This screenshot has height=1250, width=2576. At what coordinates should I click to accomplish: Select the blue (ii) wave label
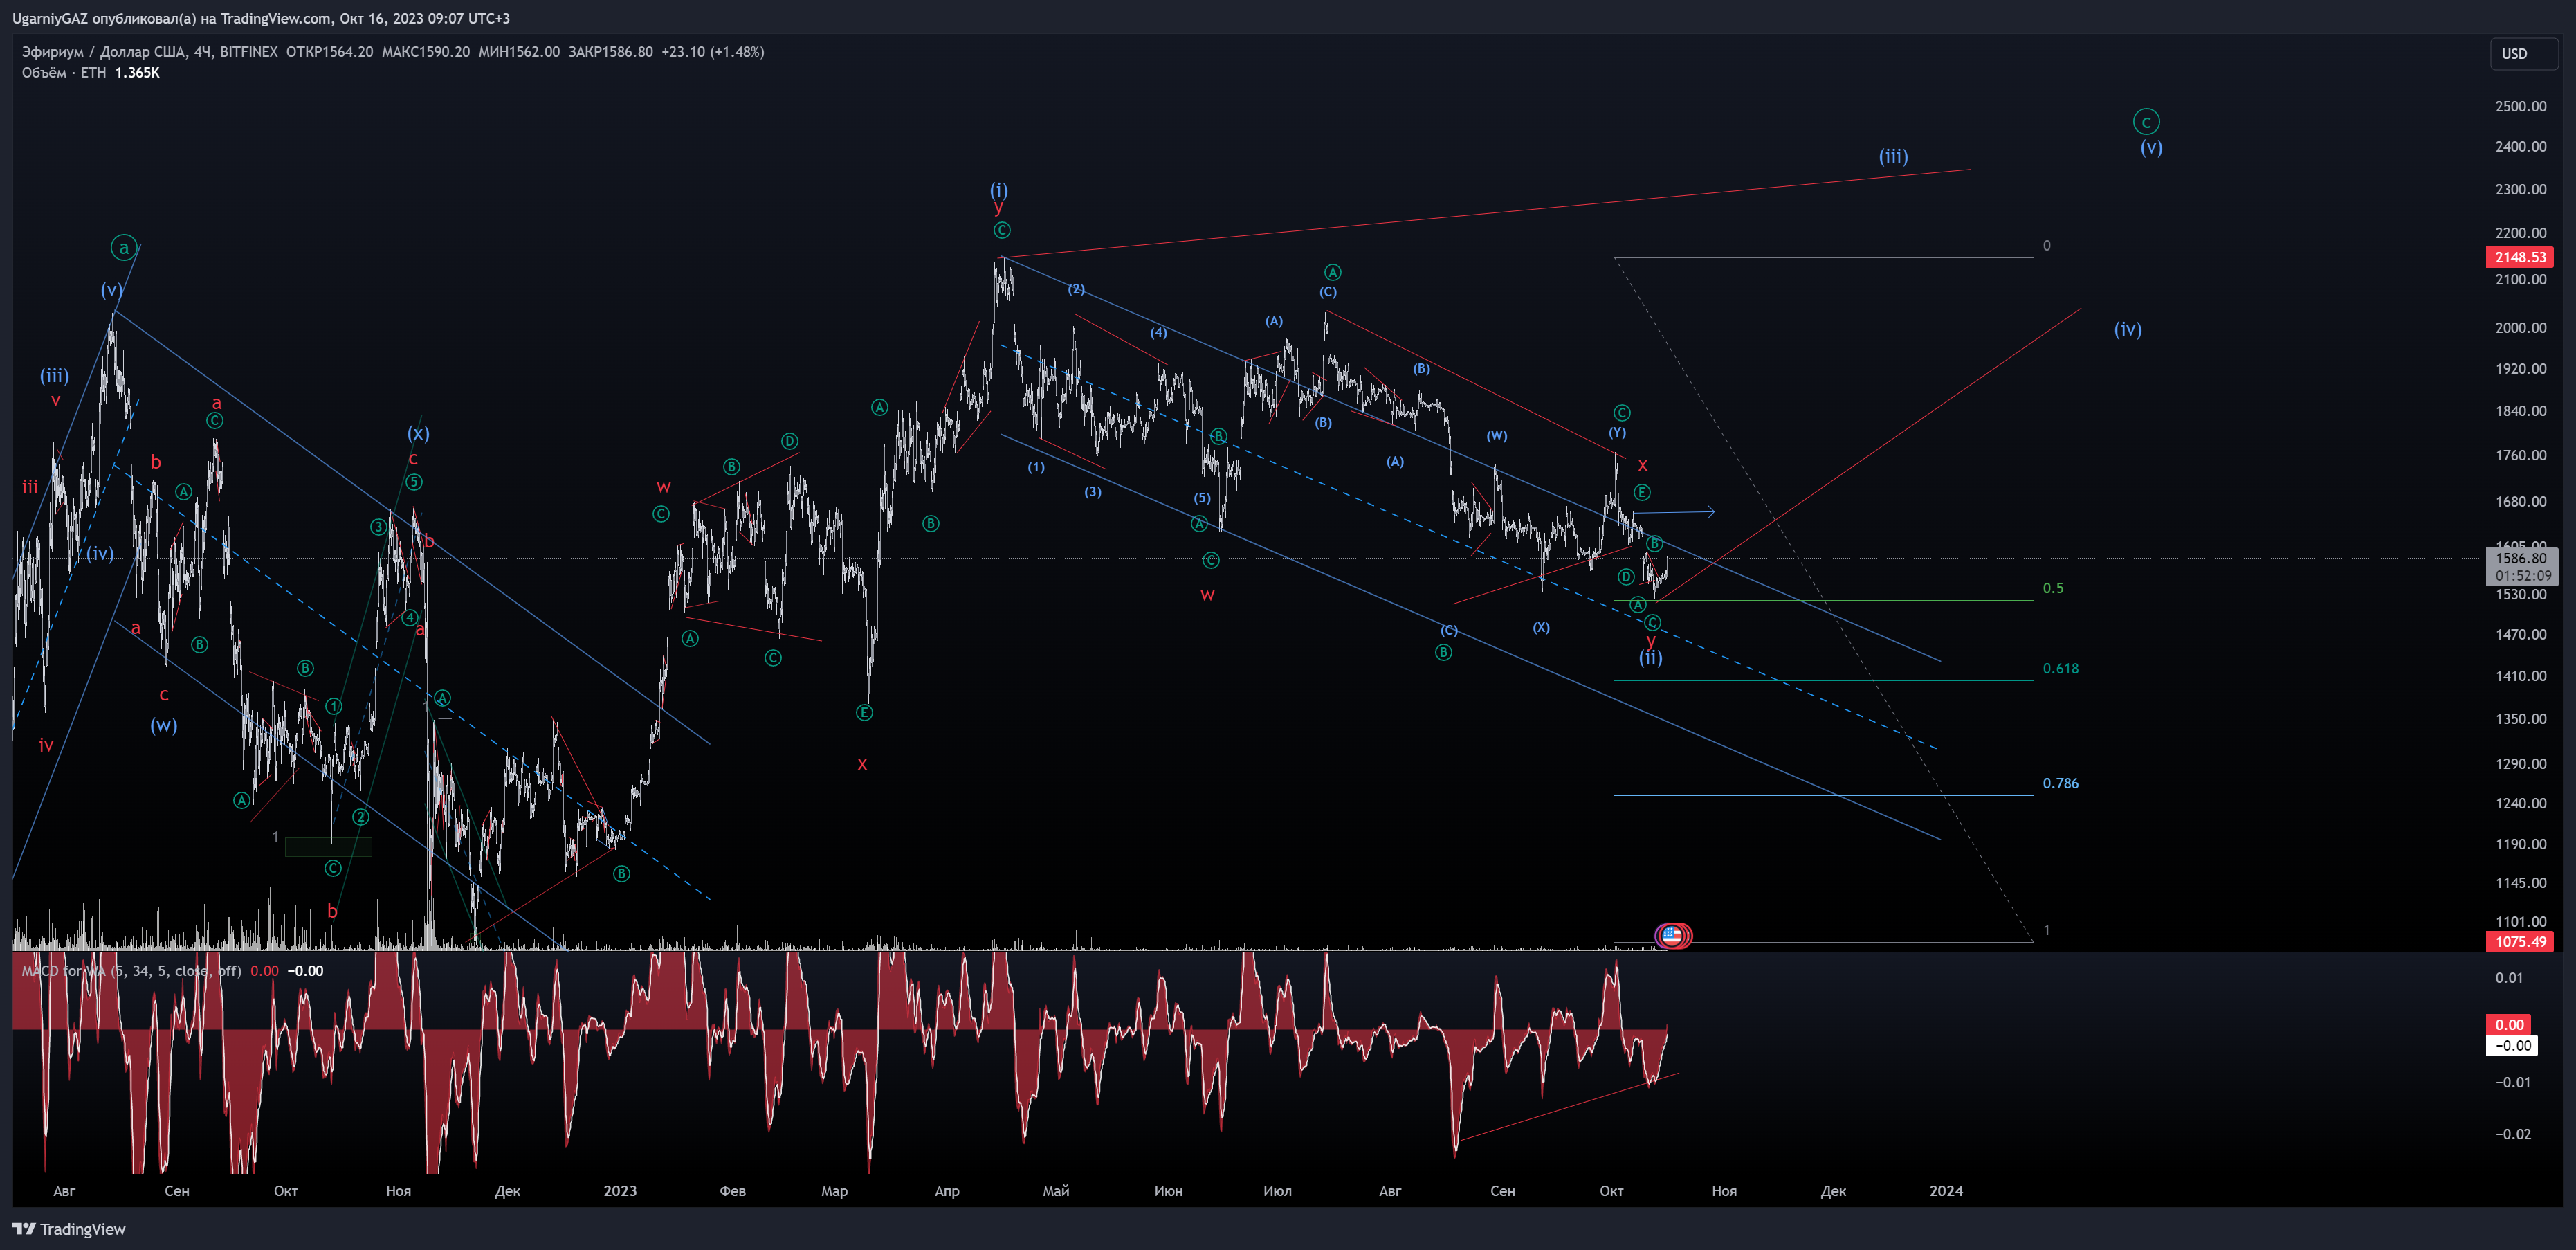tap(1650, 657)
